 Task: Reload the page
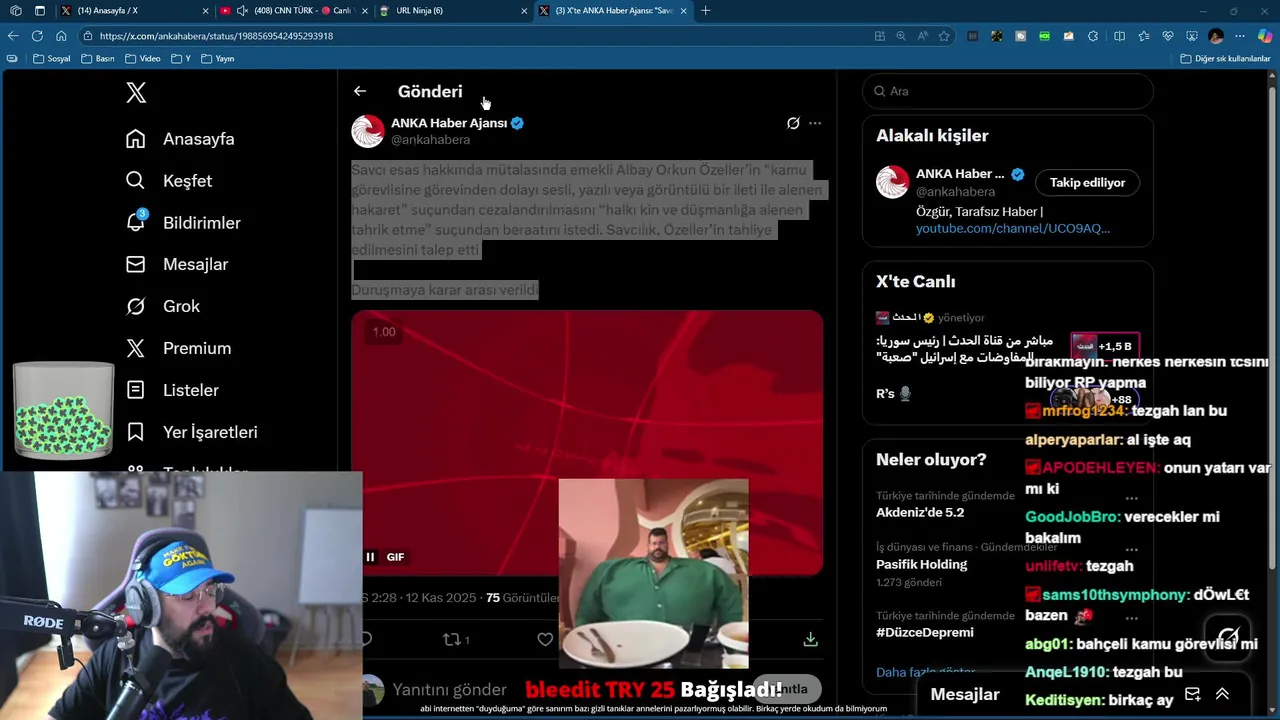(x=37, y=36)
